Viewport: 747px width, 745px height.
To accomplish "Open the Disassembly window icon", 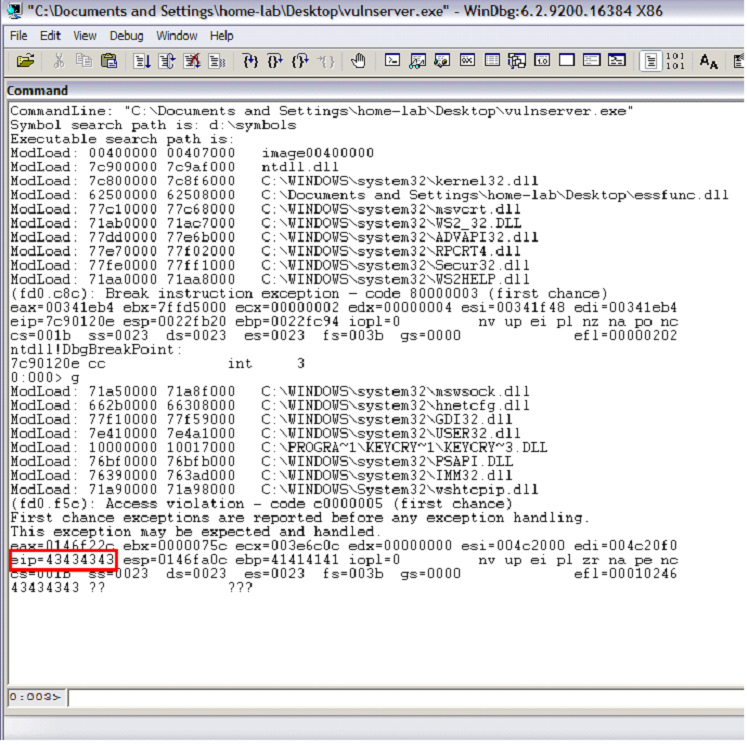I will (x=541, y=62).
